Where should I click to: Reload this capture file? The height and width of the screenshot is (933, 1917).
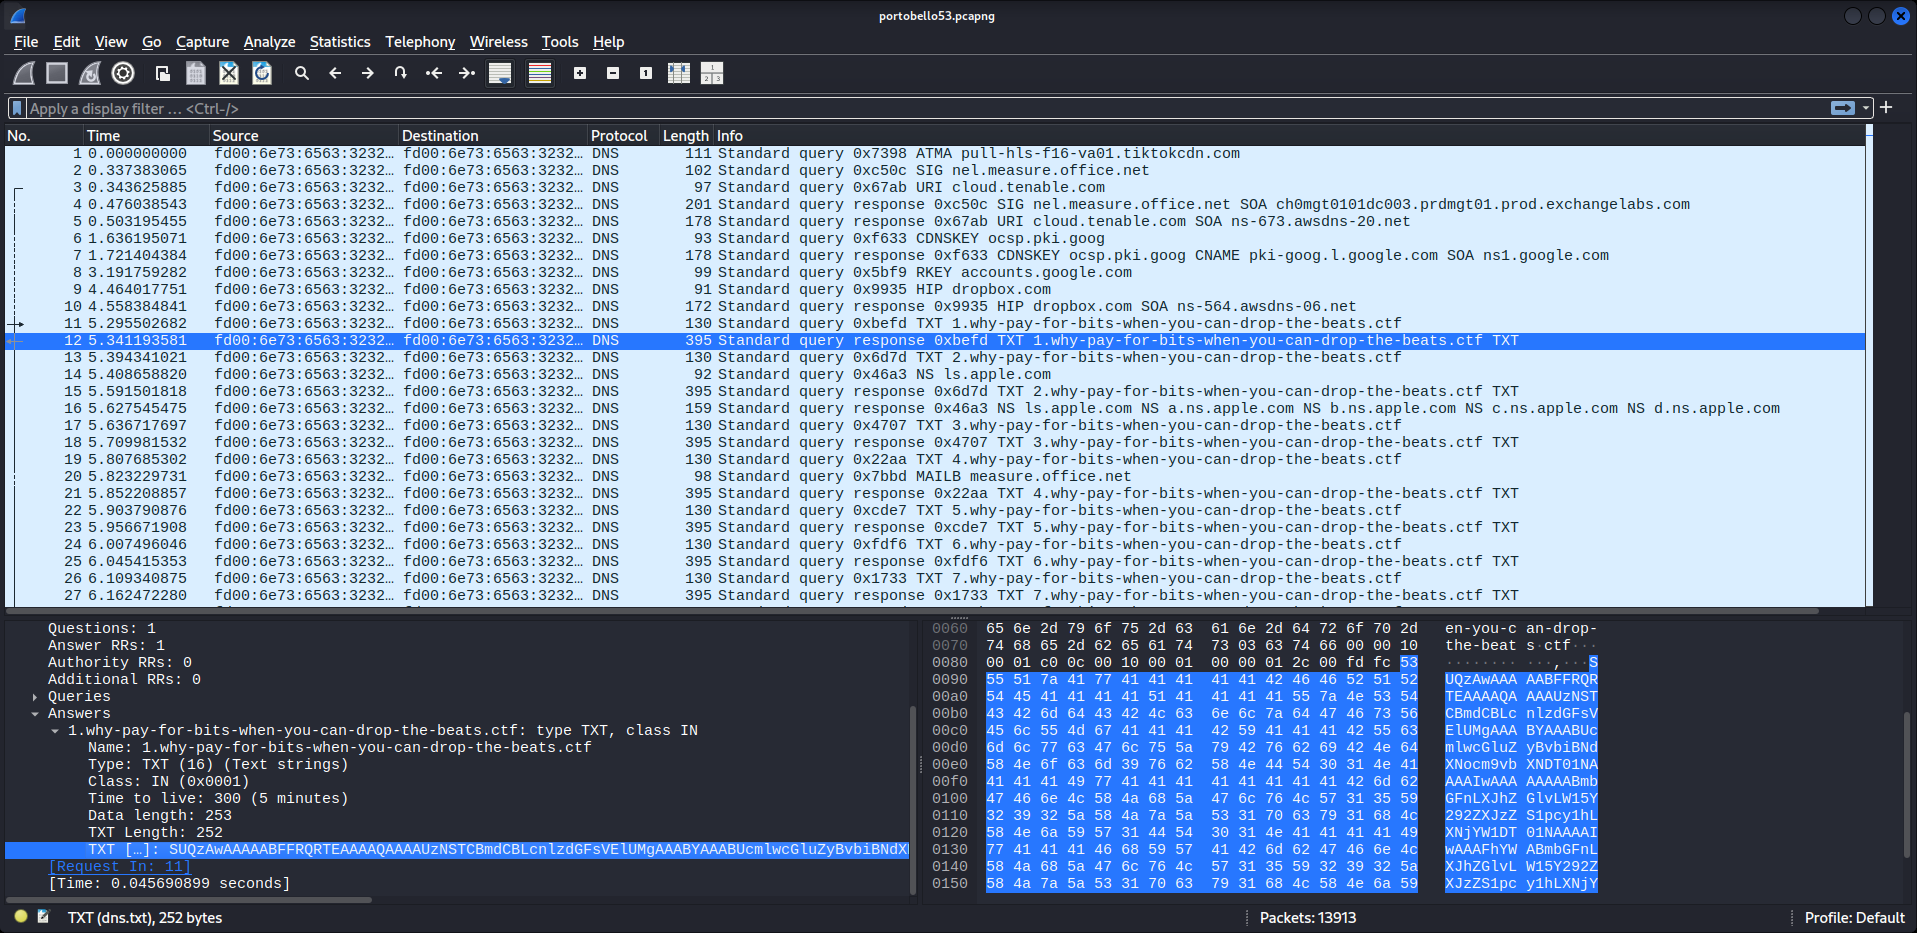pos(262,73)
